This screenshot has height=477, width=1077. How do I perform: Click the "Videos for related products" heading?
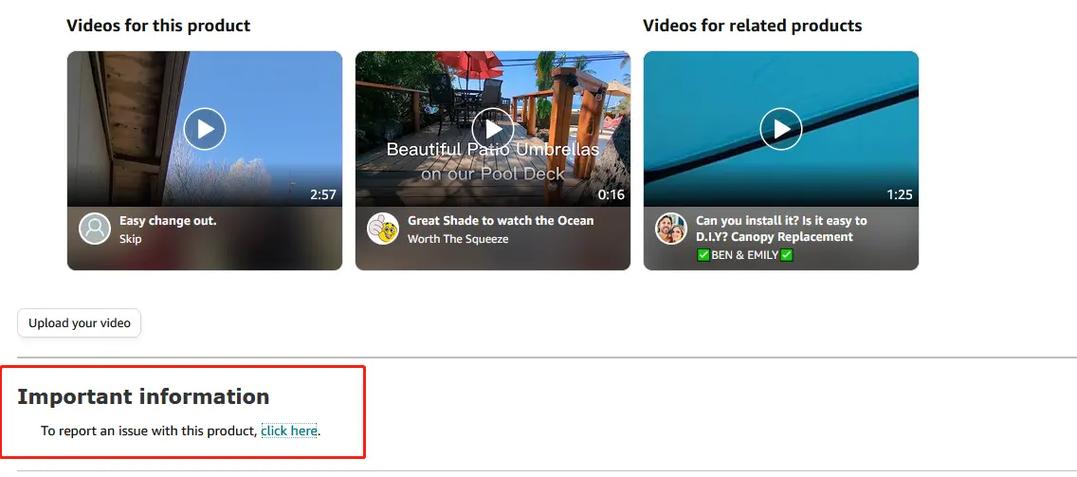click(x=752, y=26)
